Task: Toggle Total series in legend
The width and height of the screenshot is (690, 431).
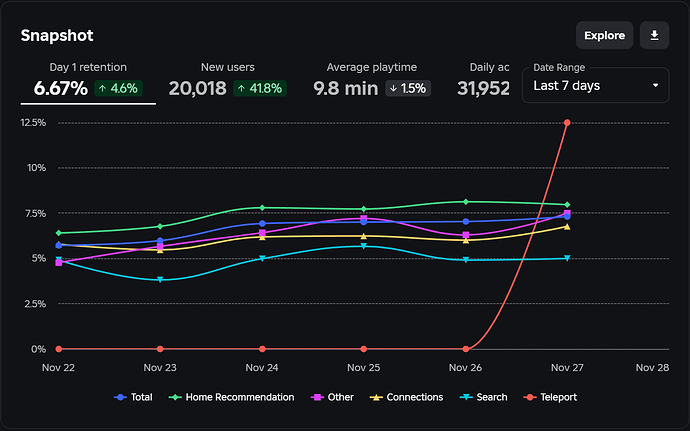Action: coord(133,397)
